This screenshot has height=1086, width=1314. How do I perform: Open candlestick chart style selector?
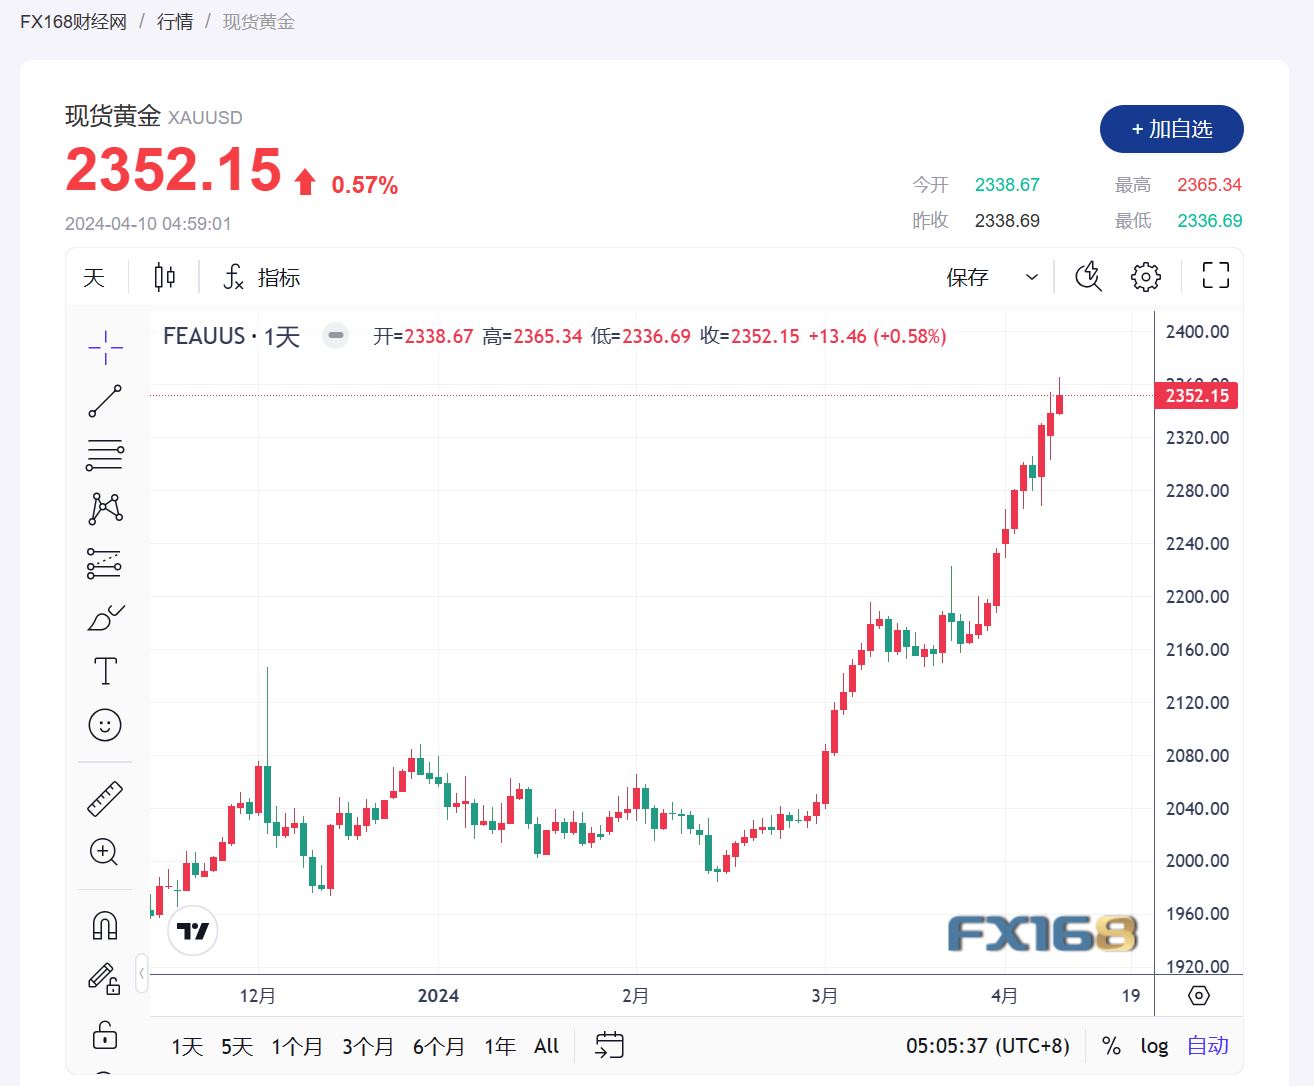tap(165, 277)
